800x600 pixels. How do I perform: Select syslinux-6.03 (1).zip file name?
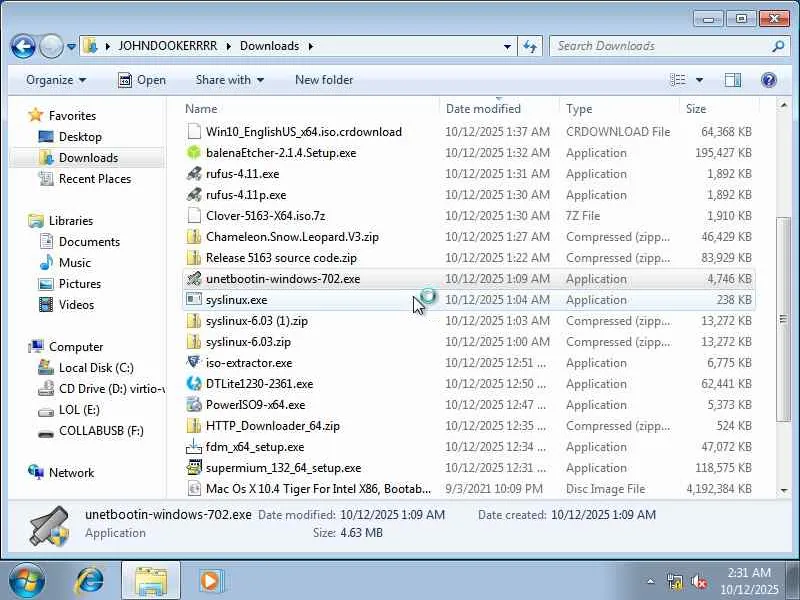click(x=257, y=320)
